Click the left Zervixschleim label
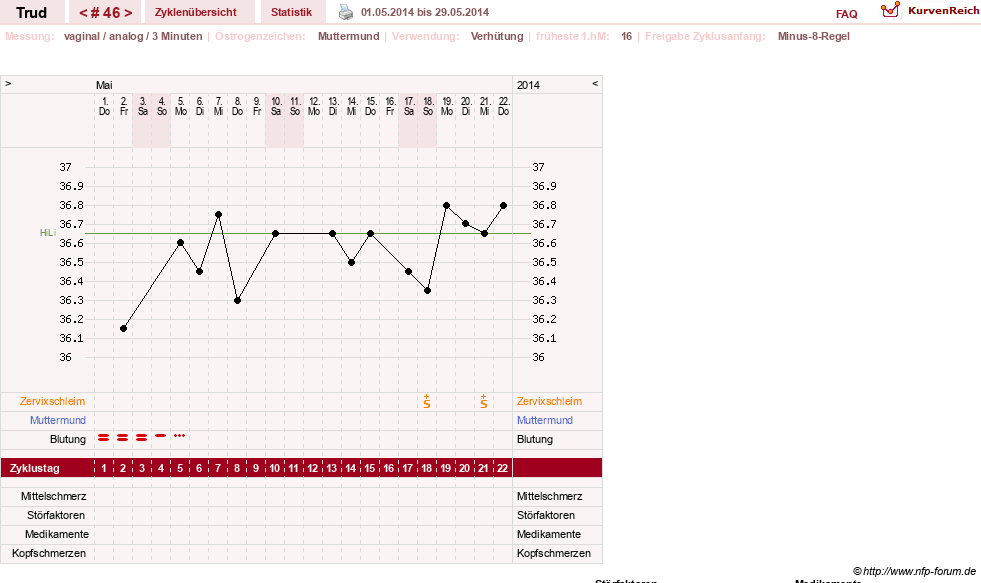The height and width of the screenshot is (583, 981). pos(53,402)
